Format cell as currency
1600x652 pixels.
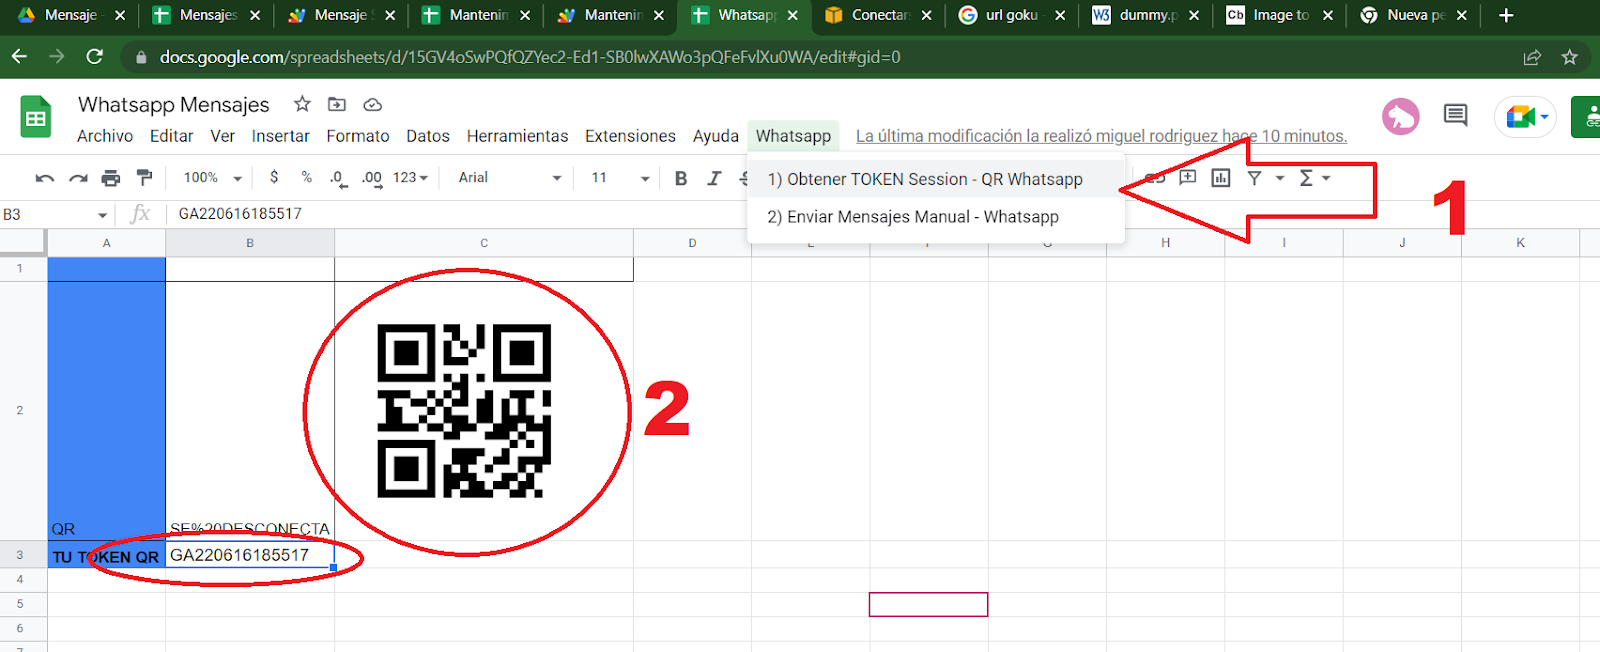coord(274,178)
